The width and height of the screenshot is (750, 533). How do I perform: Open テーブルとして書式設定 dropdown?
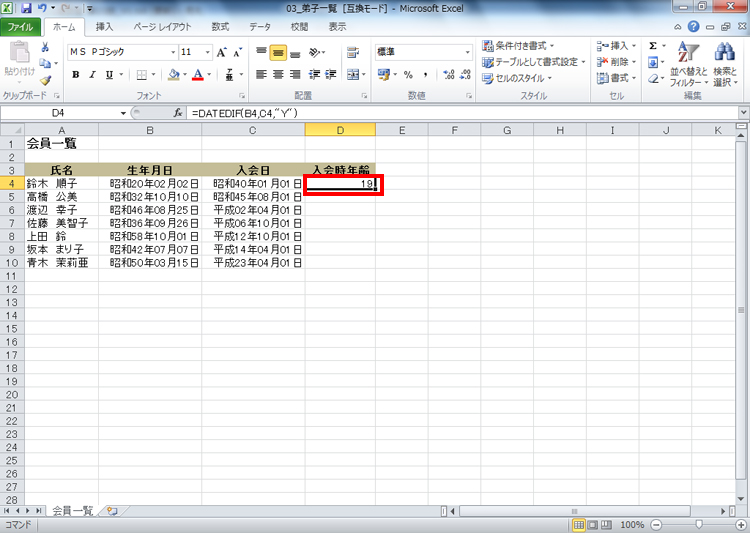click(x=534, y=62)
